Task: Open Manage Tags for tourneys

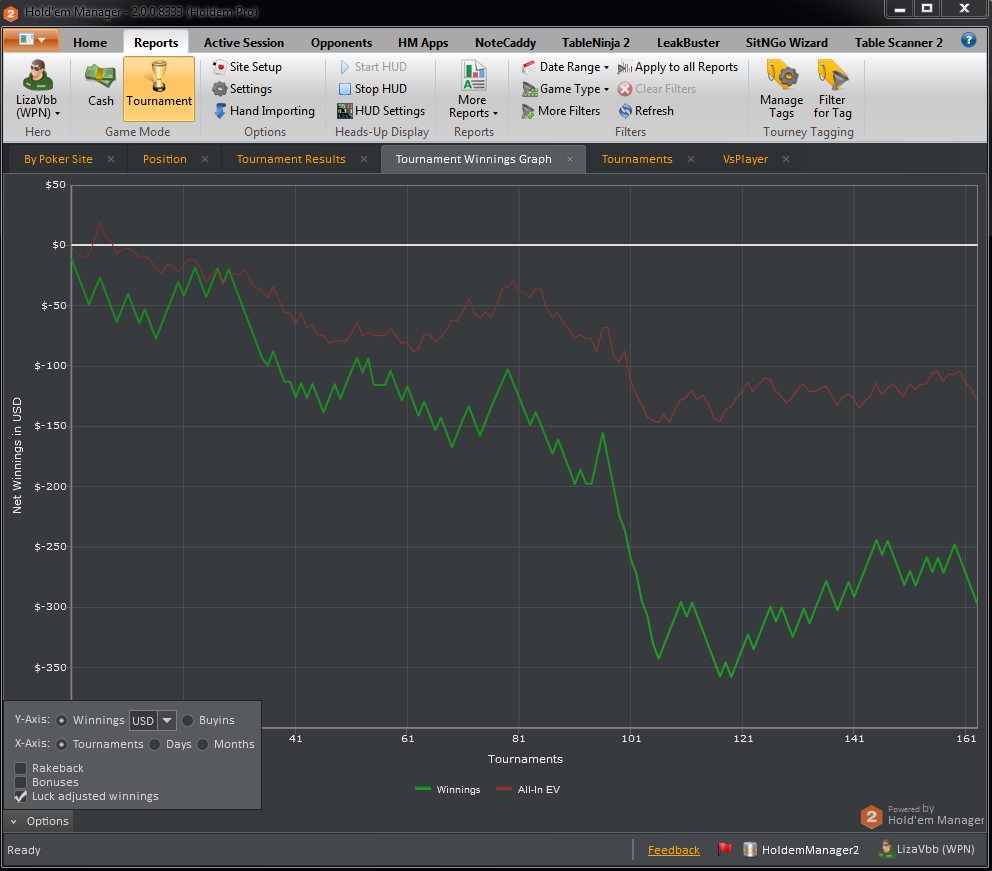Action: [781, 89]
